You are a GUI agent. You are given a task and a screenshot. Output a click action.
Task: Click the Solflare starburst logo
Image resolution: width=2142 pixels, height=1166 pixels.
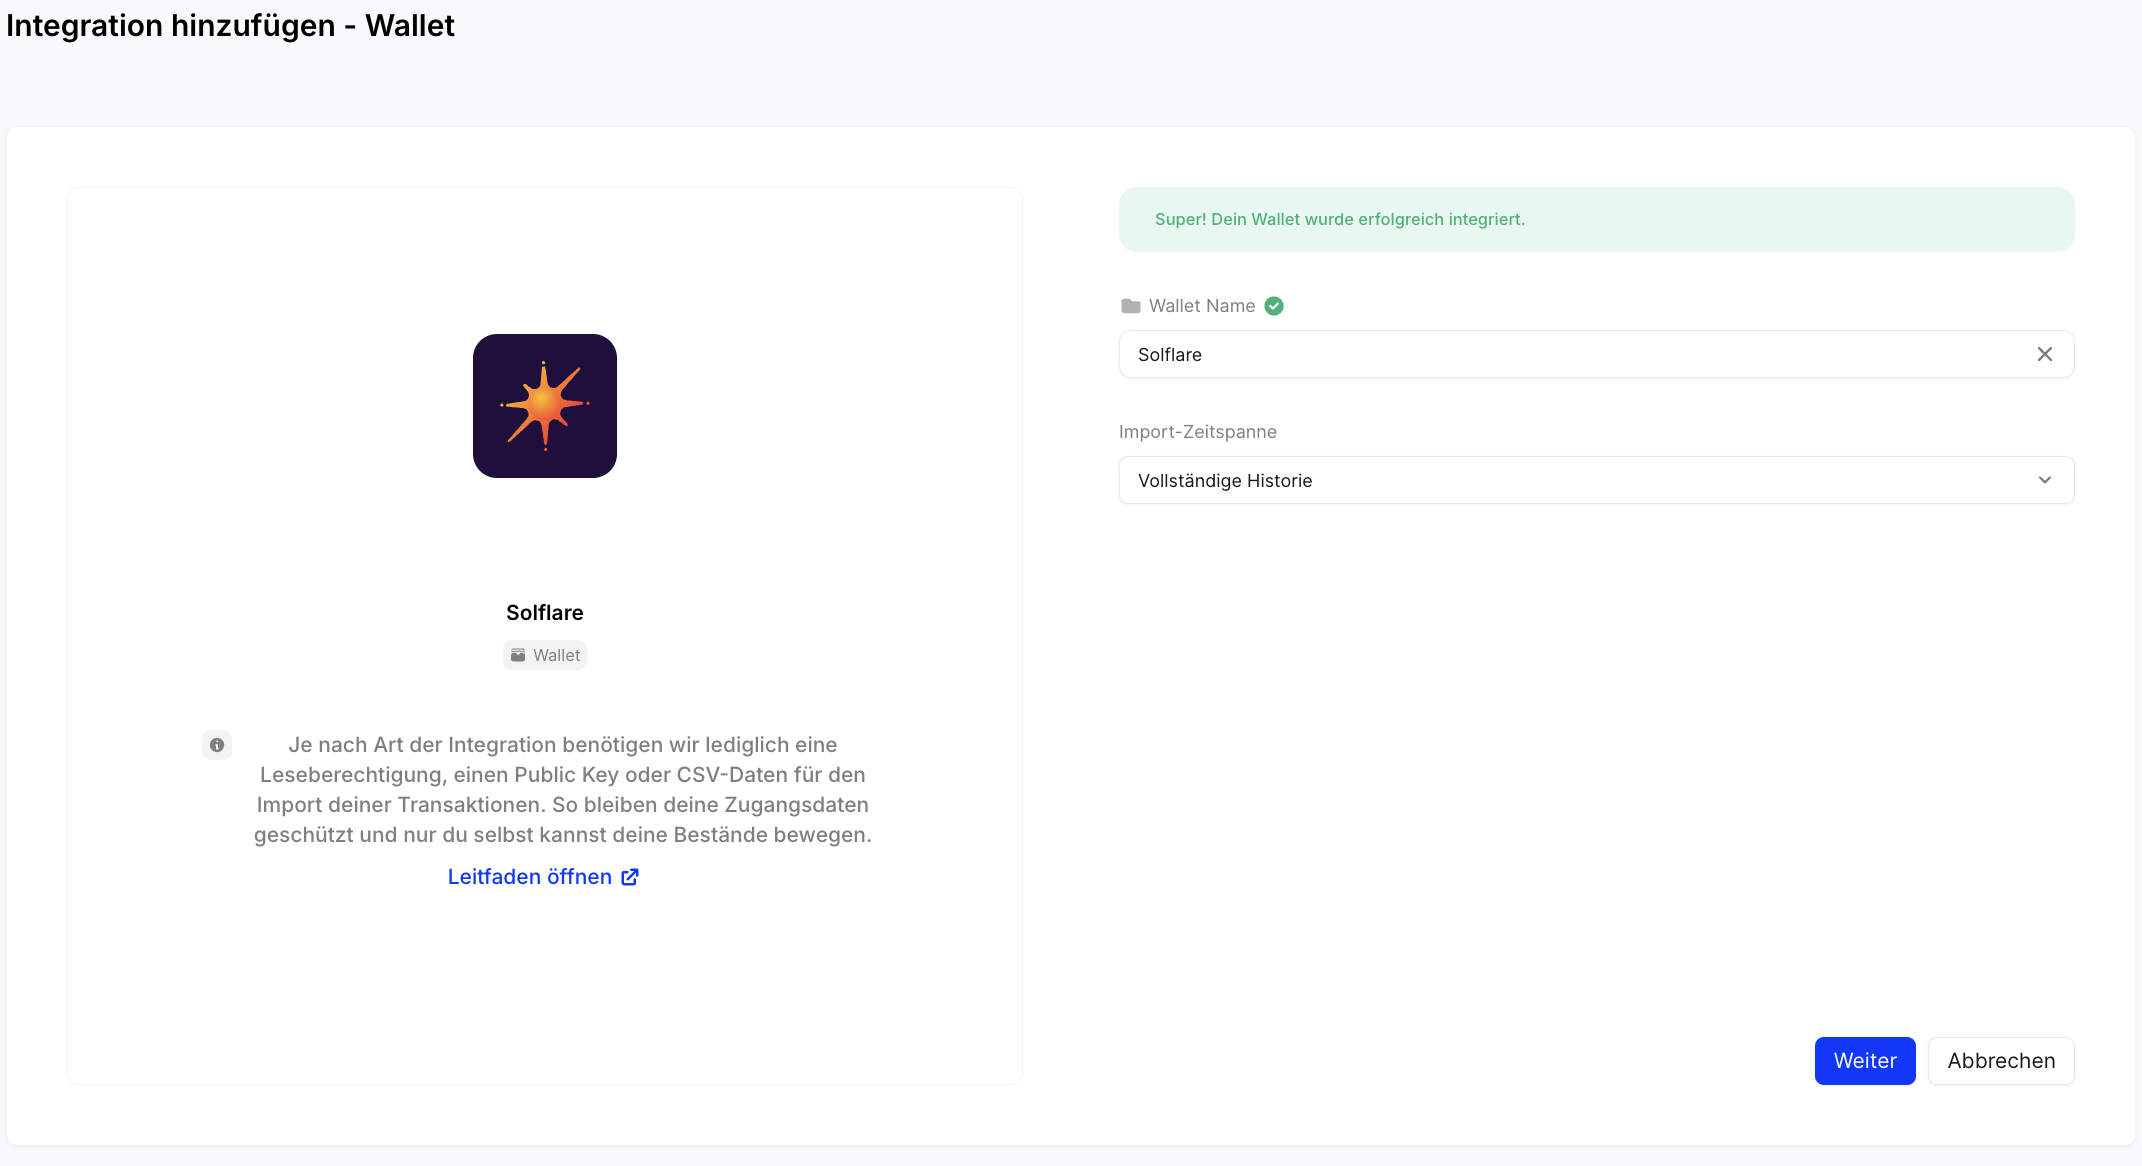point(545,406)
